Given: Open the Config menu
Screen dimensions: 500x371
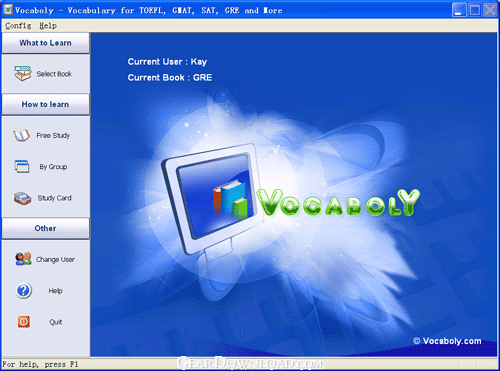Looking at the screenshot, I should (18, 26).
